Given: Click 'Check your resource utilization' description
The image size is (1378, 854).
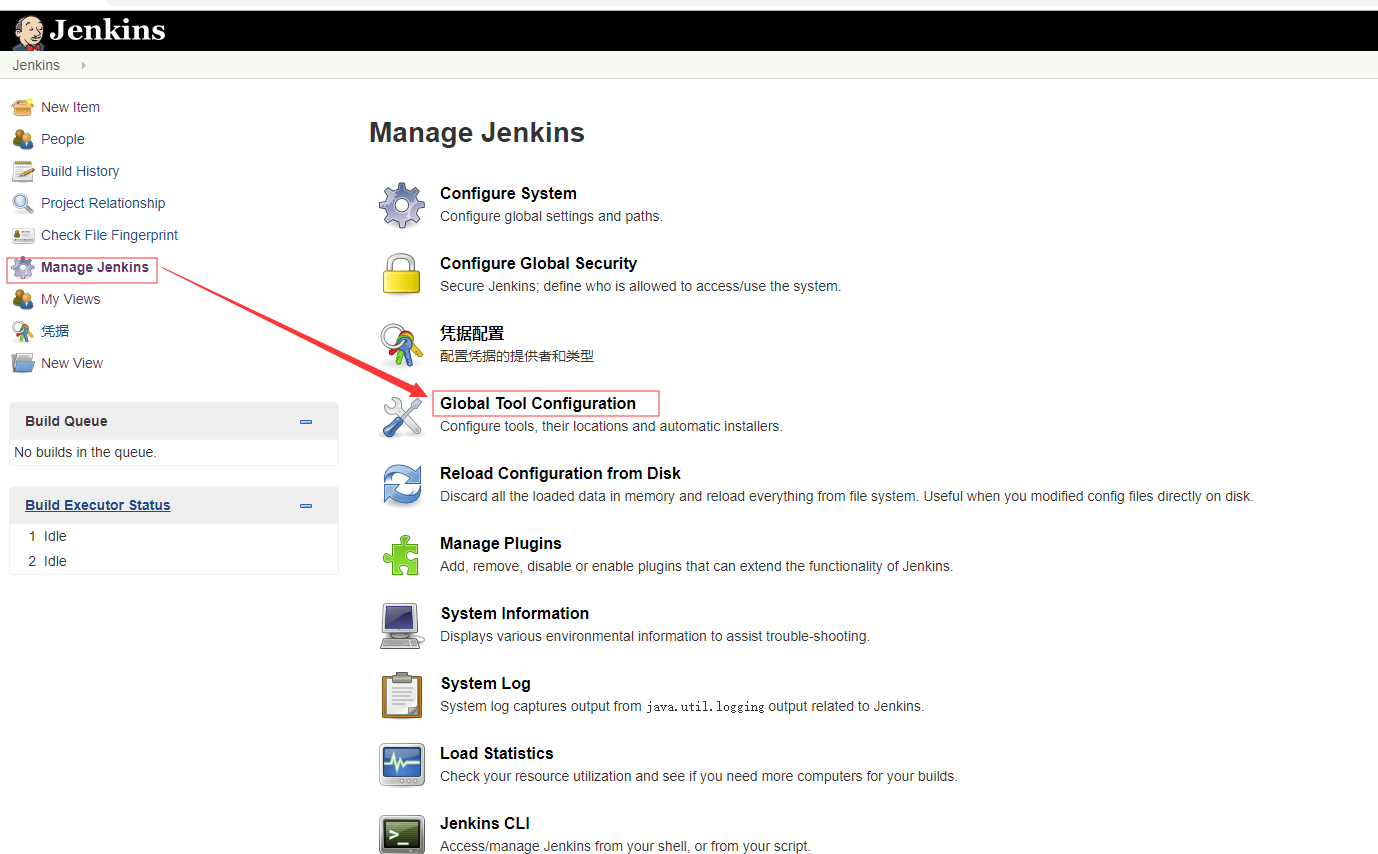Looking at the screenshot, I should 699,776.
